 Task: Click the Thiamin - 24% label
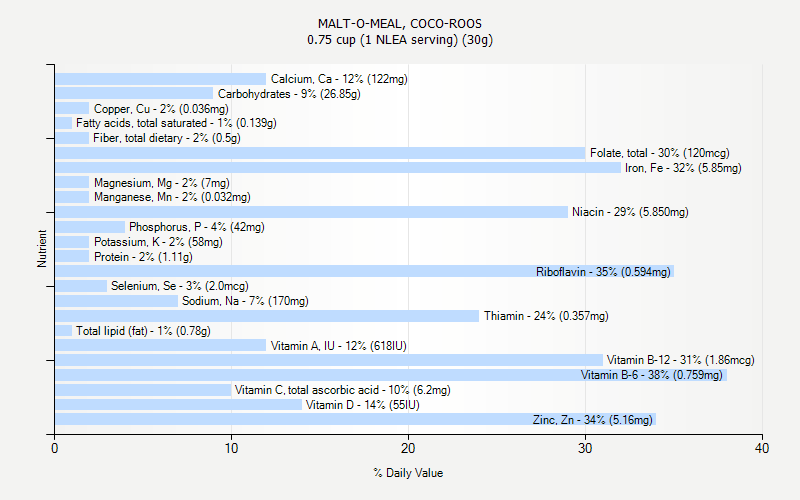[x=546, y=316]
